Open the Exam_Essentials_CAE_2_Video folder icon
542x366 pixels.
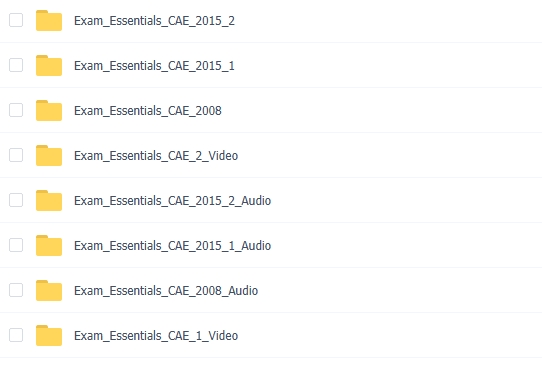coord(49,156)
